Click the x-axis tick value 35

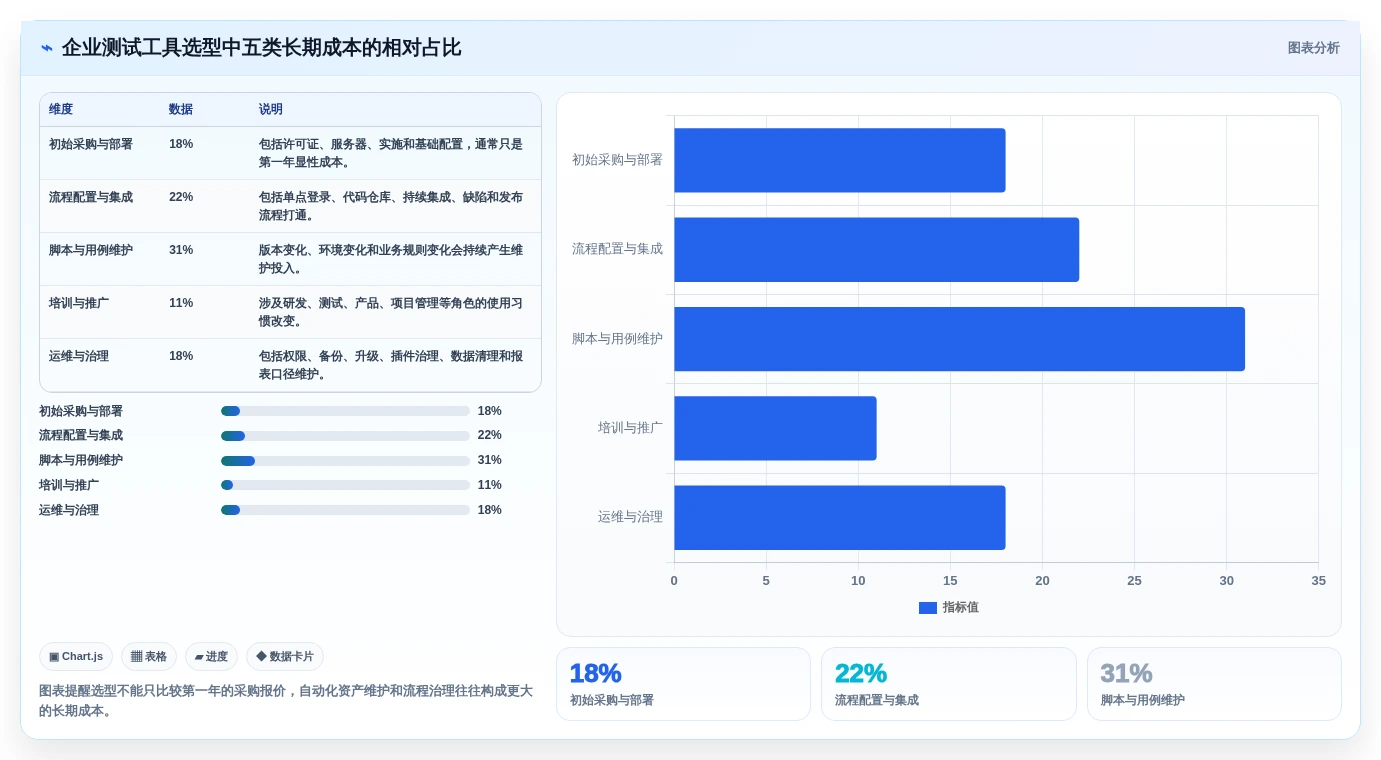click(x=1318, y=581)
